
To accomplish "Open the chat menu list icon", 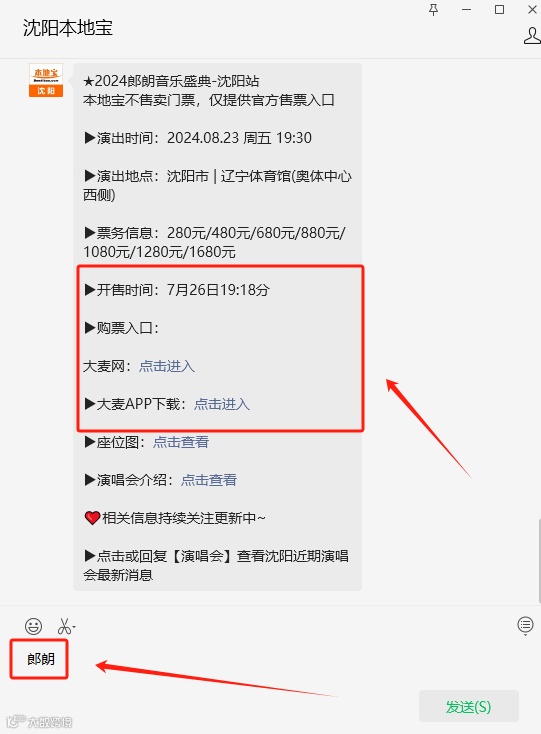I will tap(525, 624).
